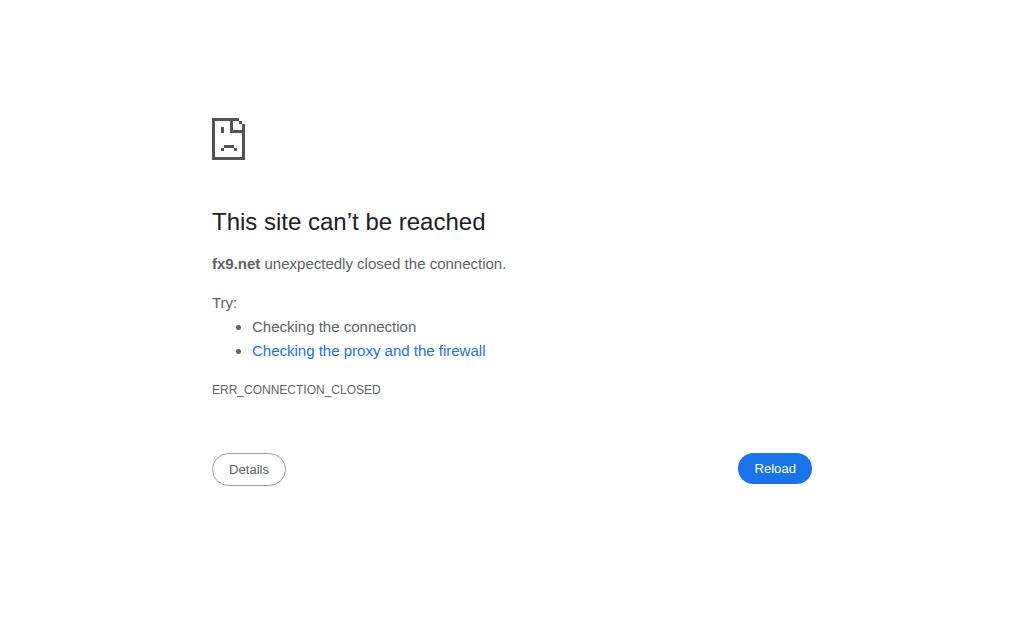Click the 'unexpectedly closed the connection' text
The image size is (1024, 629).
pyautogui.click(x=385, y=264)
